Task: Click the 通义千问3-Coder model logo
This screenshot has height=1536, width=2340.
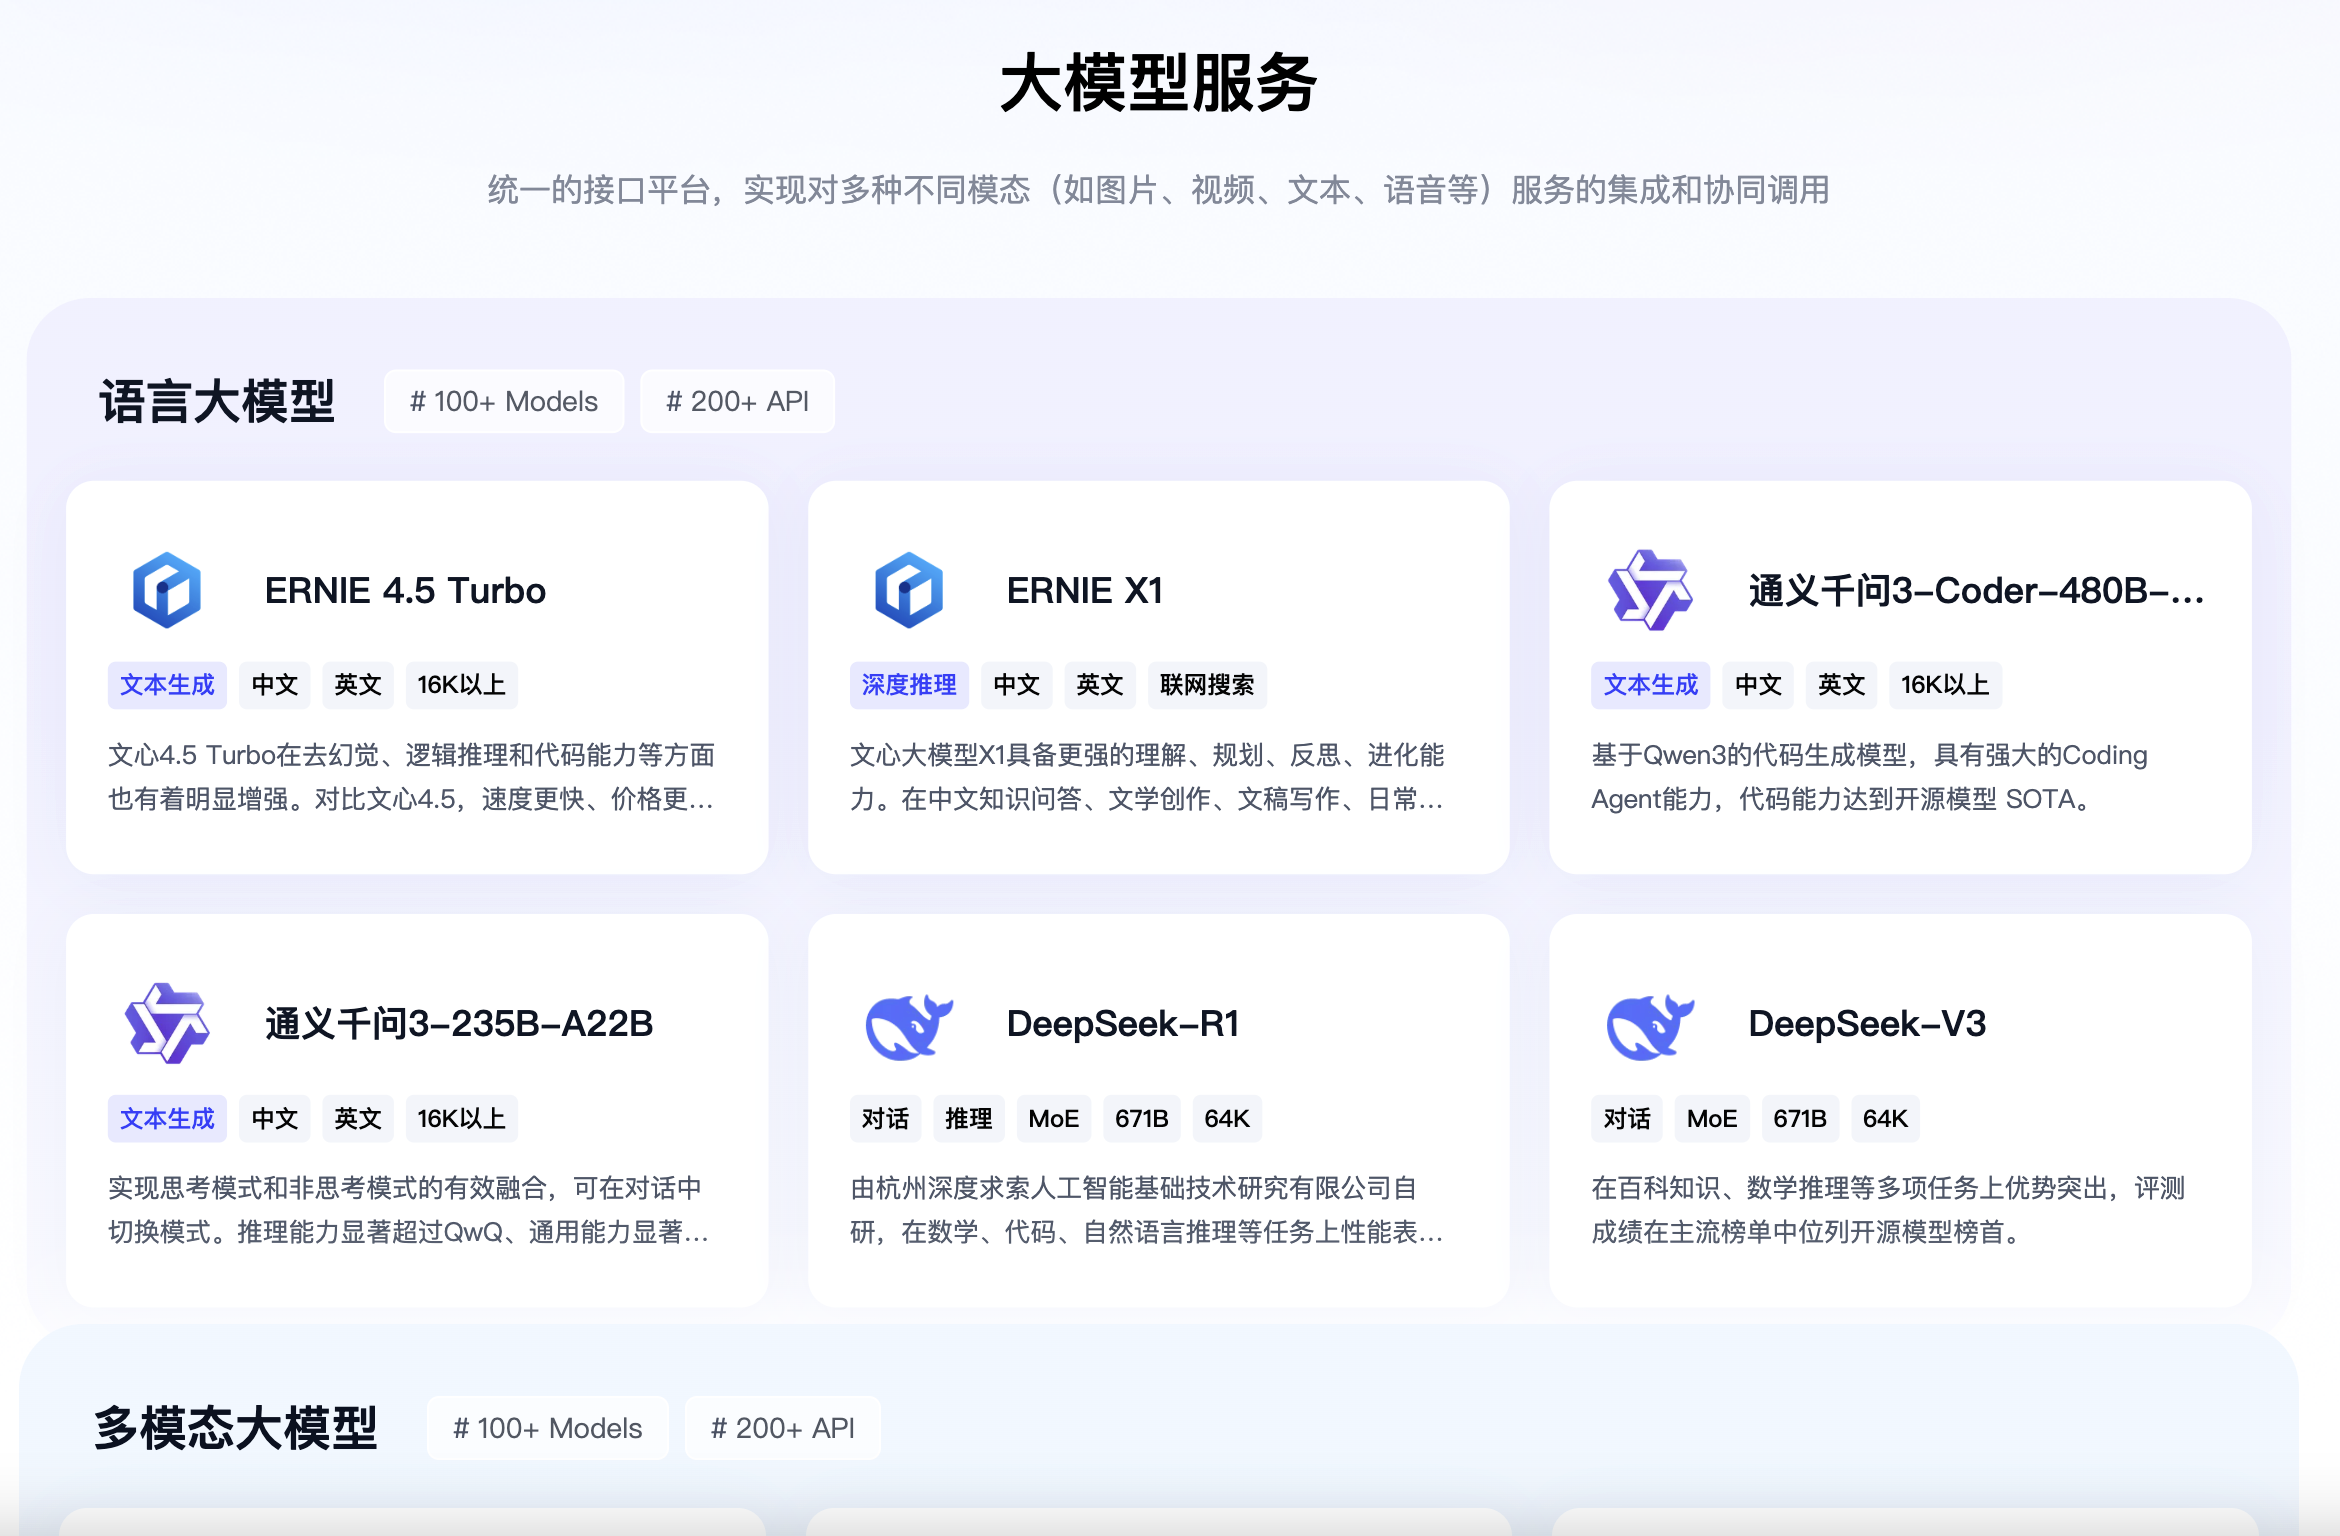Action: tap(1650, 590)
